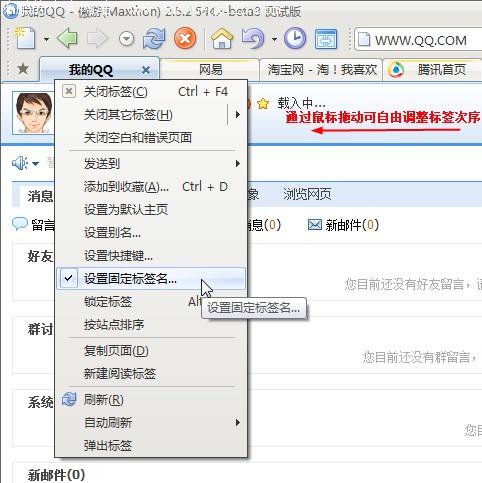This screenshot has width=482, height=483.
Task: Open 设置快捷键... menu entry
Action: [x=151, y=256]
